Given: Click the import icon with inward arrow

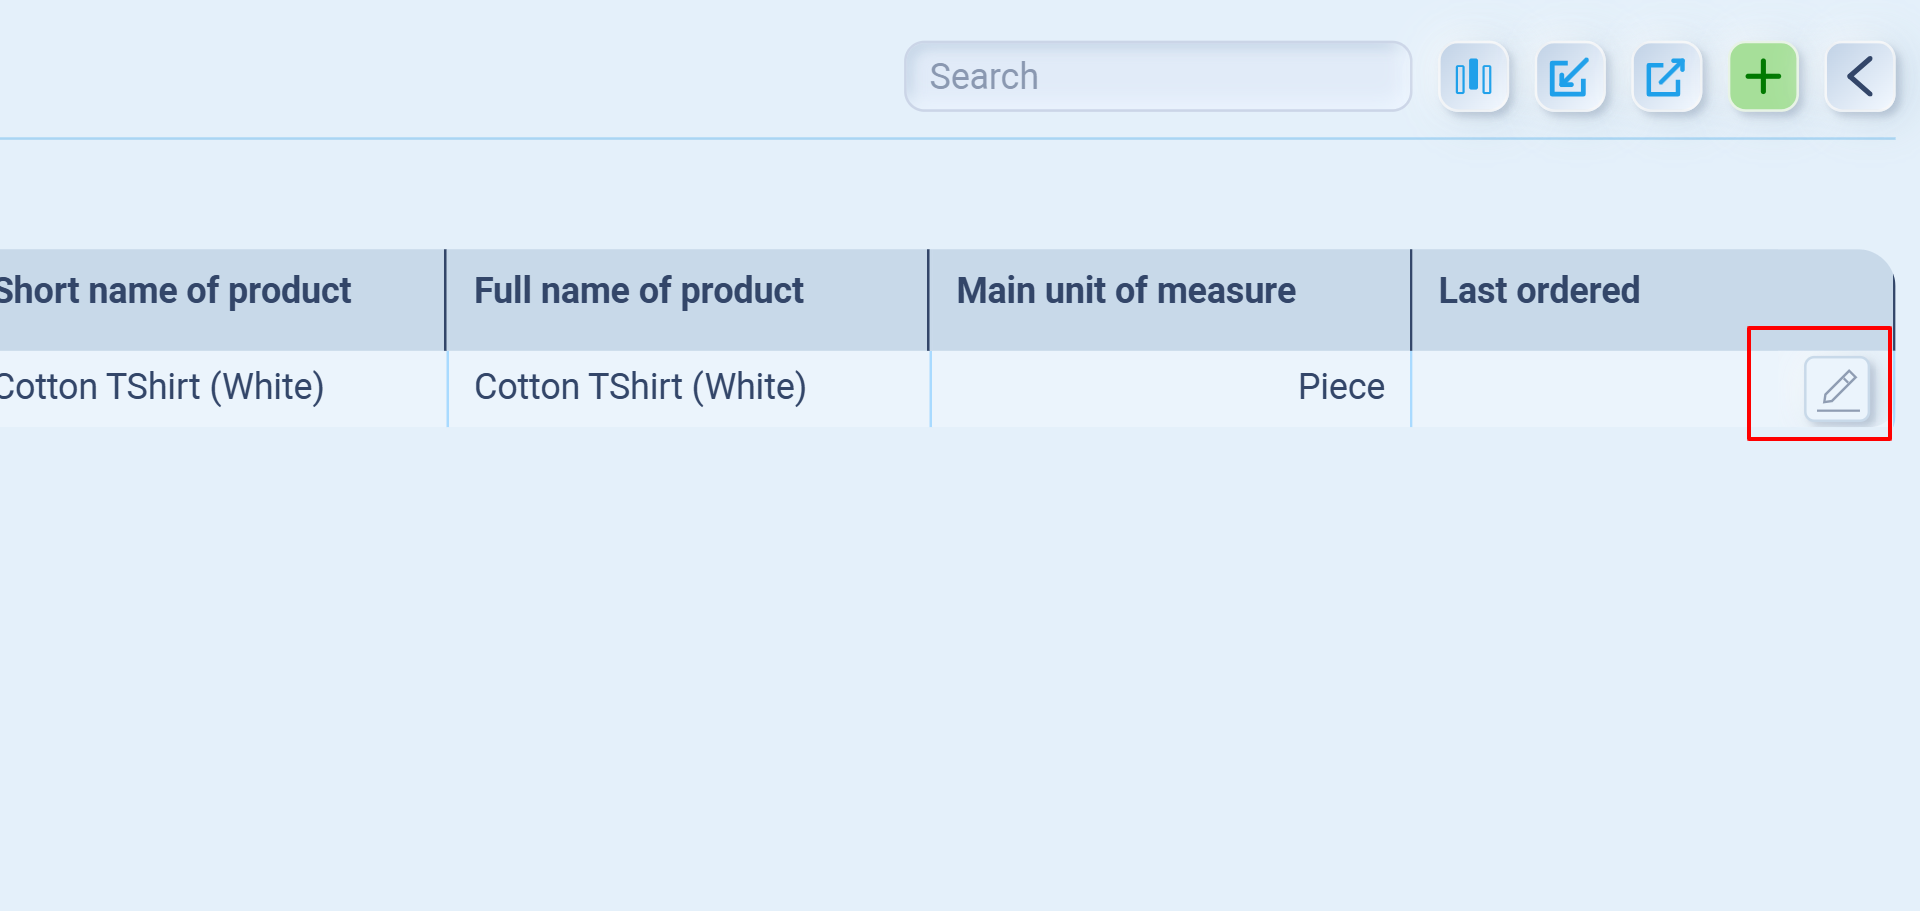Looking at the screenshot, I should (x=1569, y=77).
